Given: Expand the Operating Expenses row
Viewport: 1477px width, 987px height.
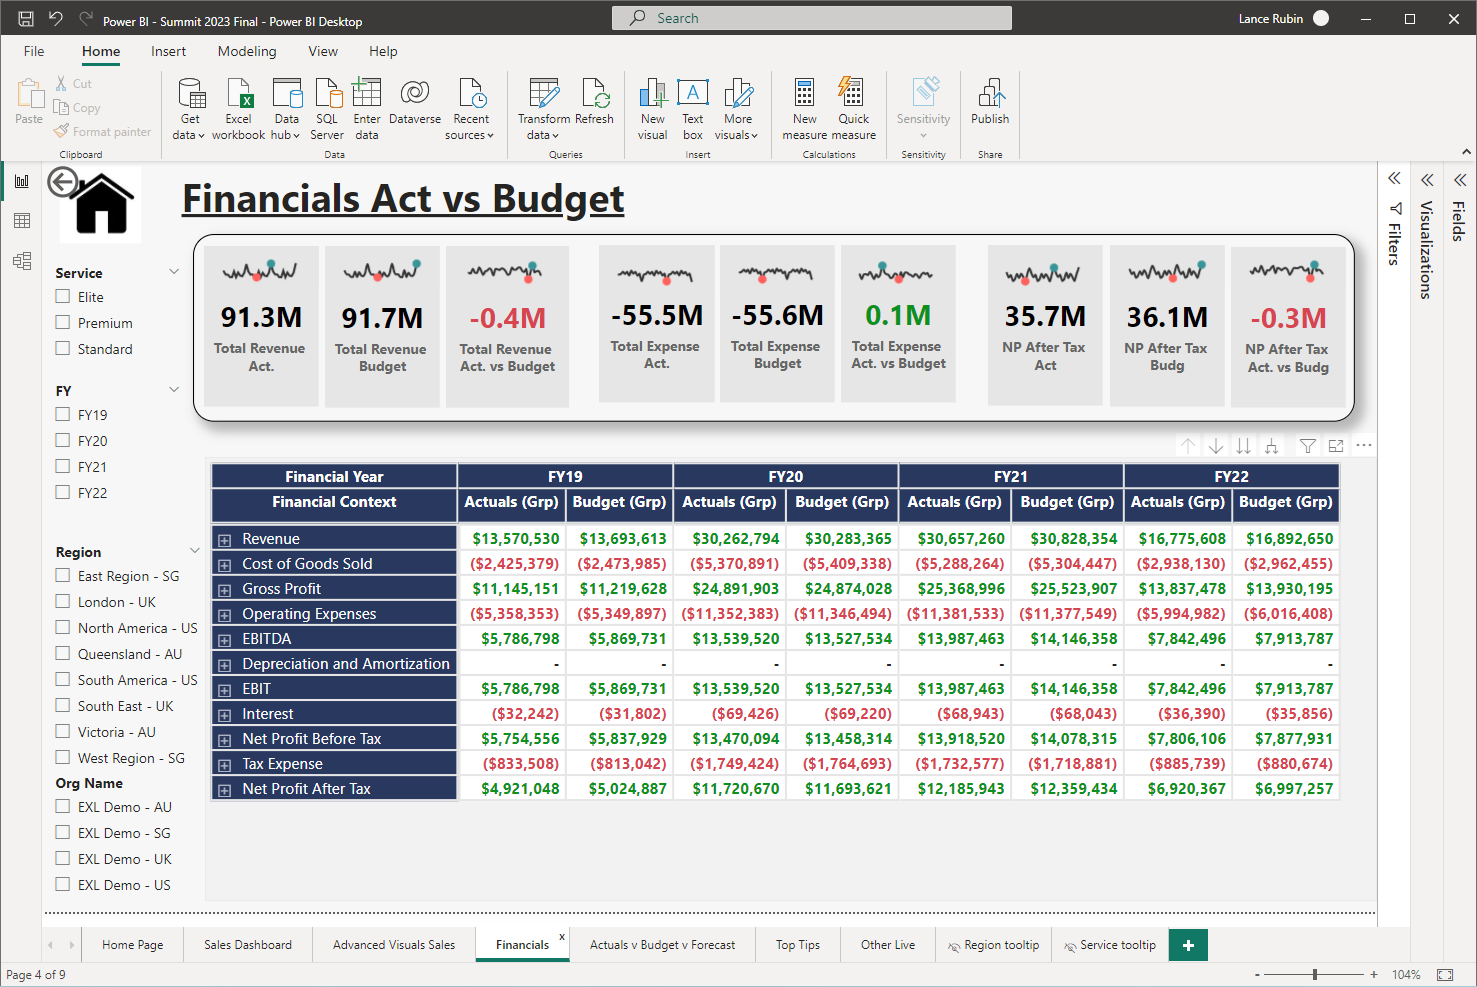Looking at the screenshot, I should (x=225, y=615).
